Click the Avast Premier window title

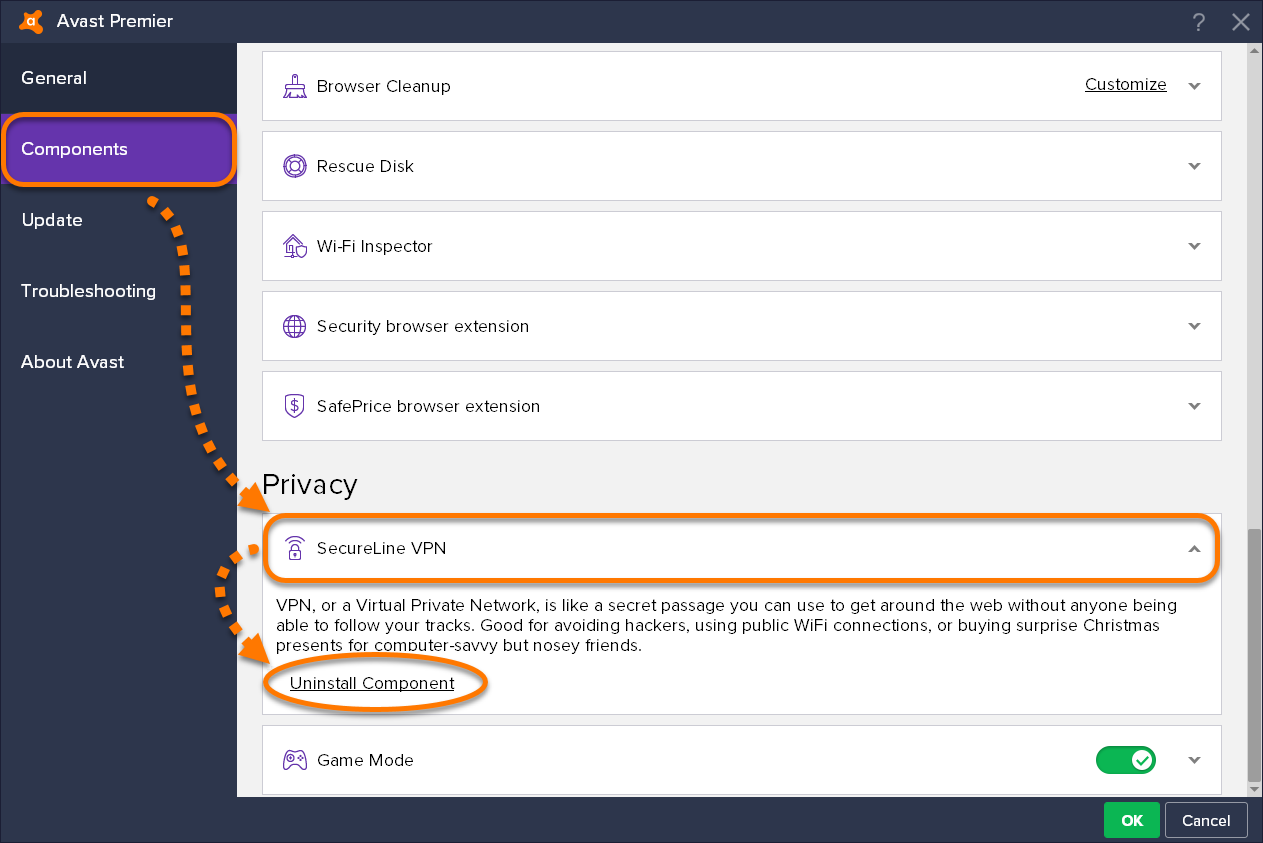pos(115,21)
